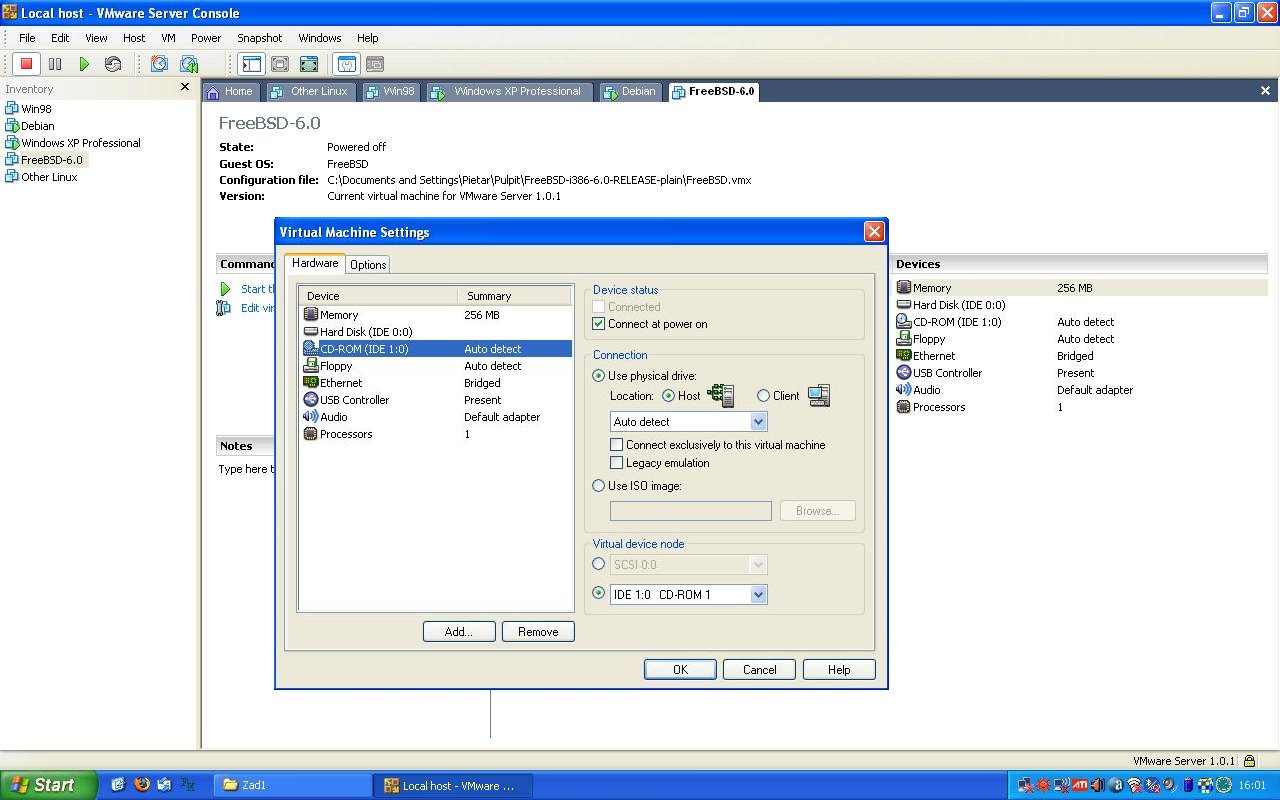Open the IDE 1:0 CD-ROM 1 dropdown
The image size is (1280, 800).
click(758, 594)
